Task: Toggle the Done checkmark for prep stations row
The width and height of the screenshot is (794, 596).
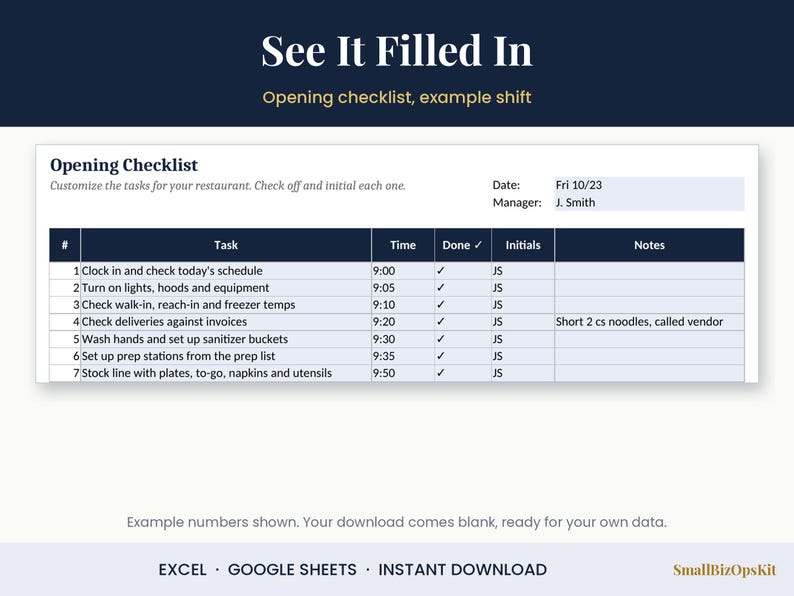Action: 462,356
